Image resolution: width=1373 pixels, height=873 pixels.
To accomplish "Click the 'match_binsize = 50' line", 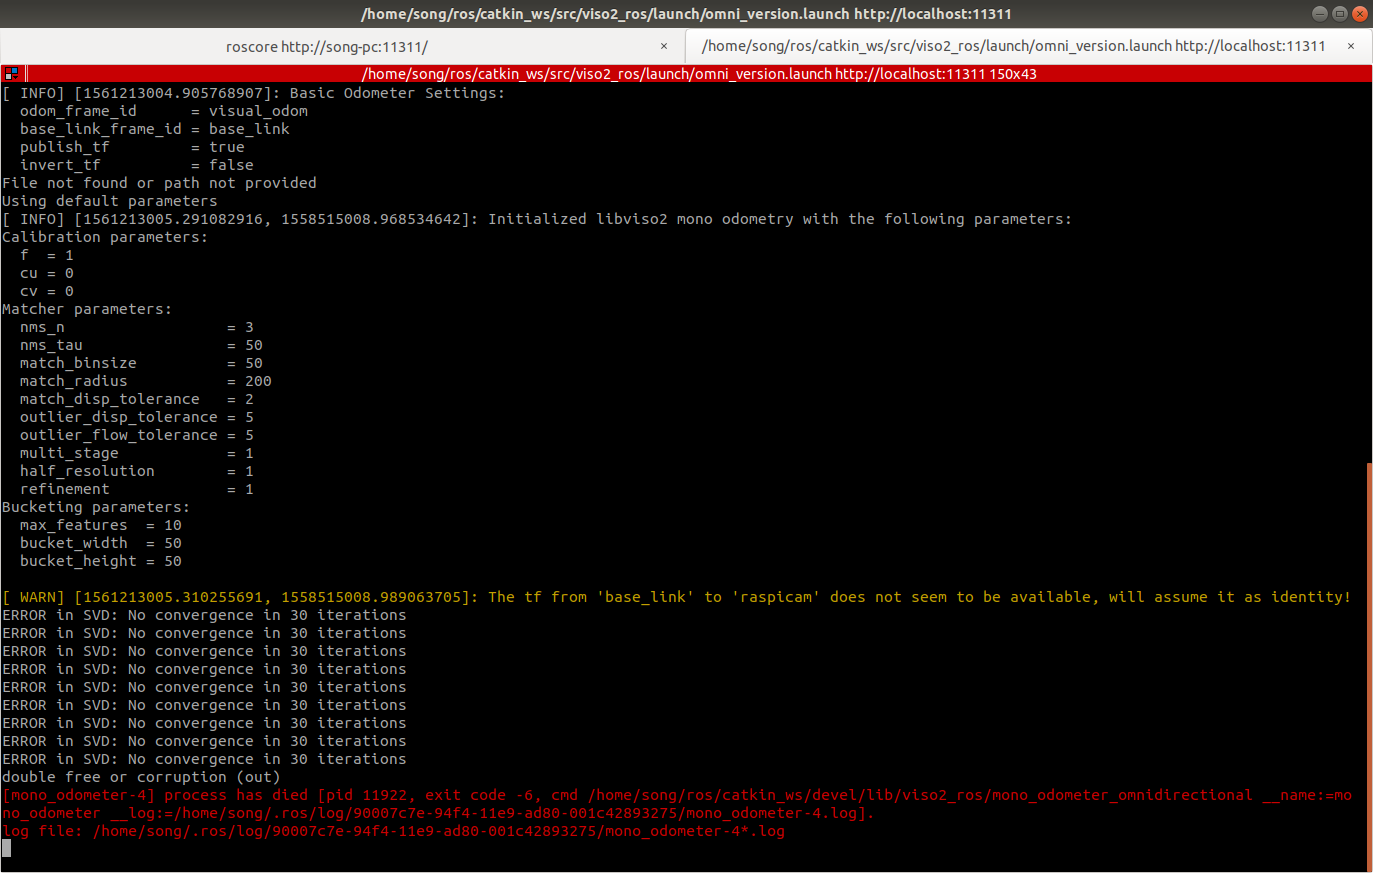I will click(x=141, y=363).
